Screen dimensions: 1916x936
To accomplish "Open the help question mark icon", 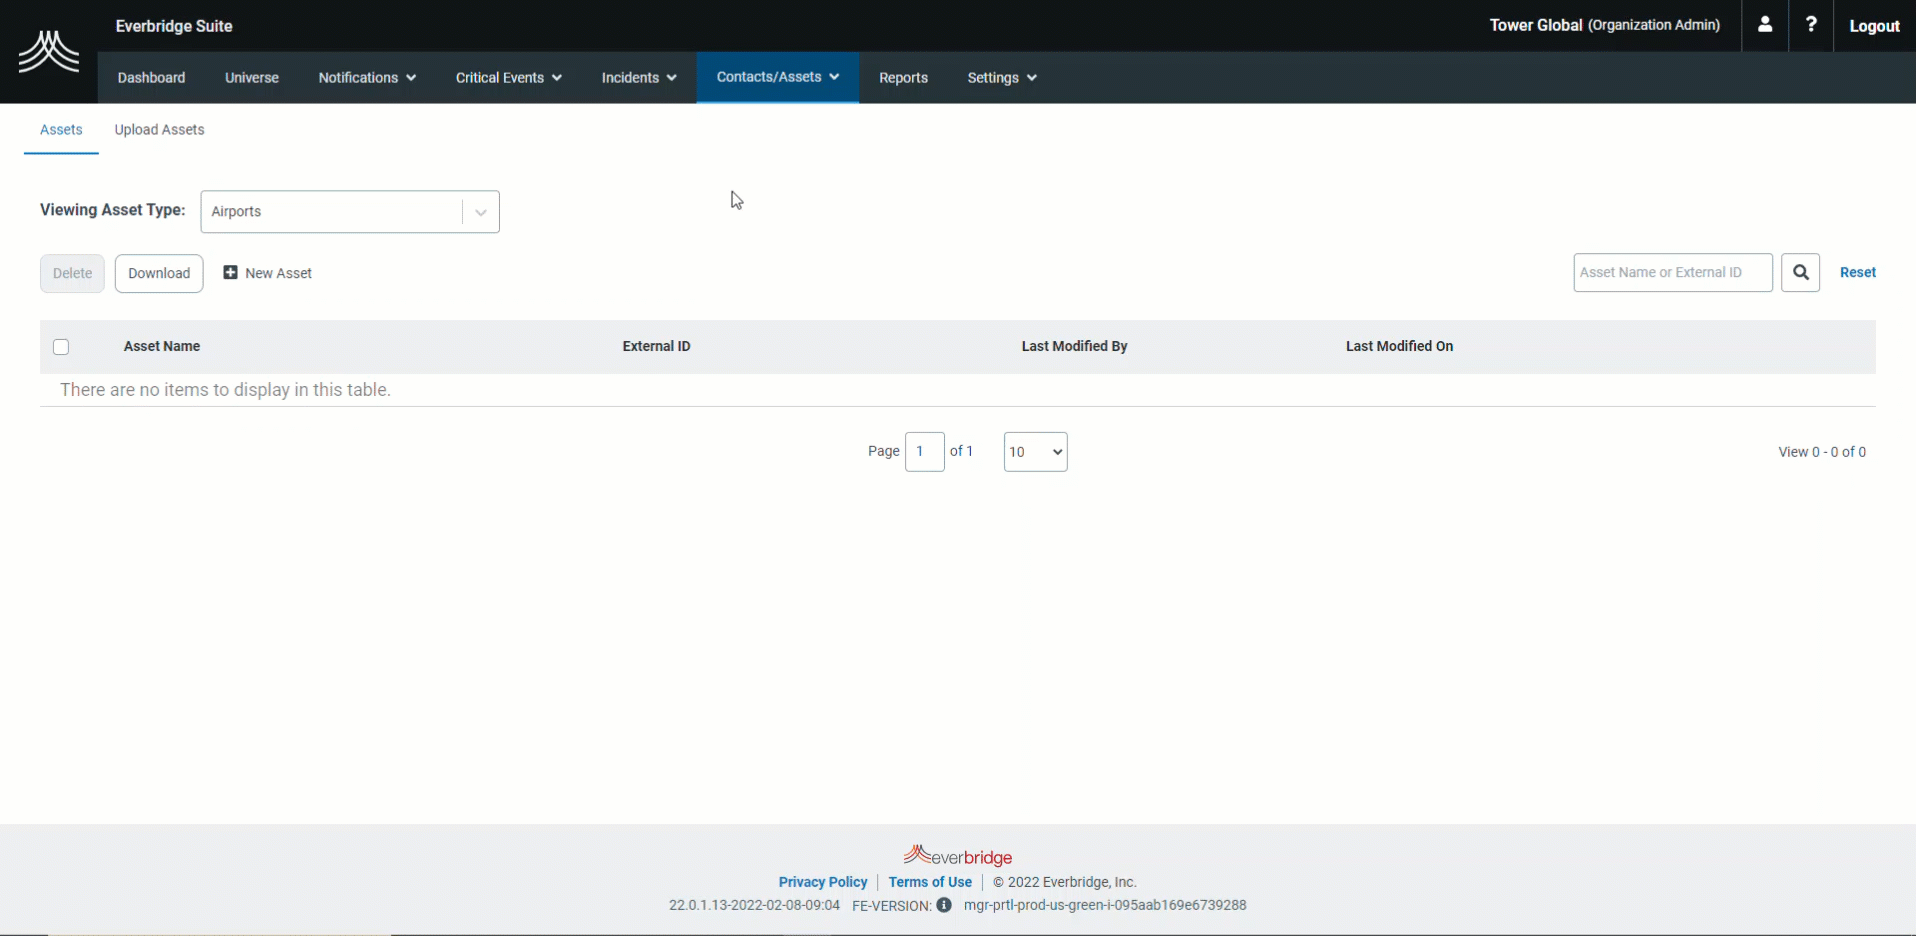I will [x=1811, y=25].
